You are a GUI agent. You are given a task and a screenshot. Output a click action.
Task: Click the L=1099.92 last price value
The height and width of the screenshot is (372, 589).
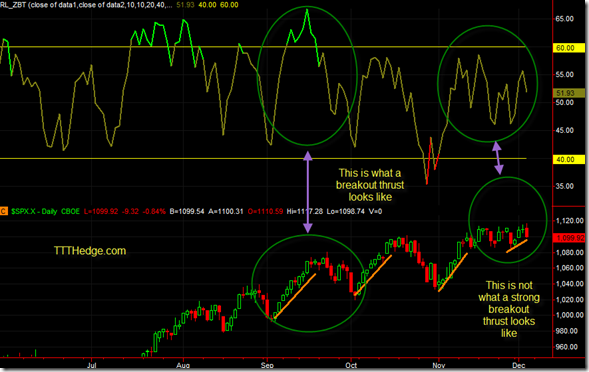101,212
